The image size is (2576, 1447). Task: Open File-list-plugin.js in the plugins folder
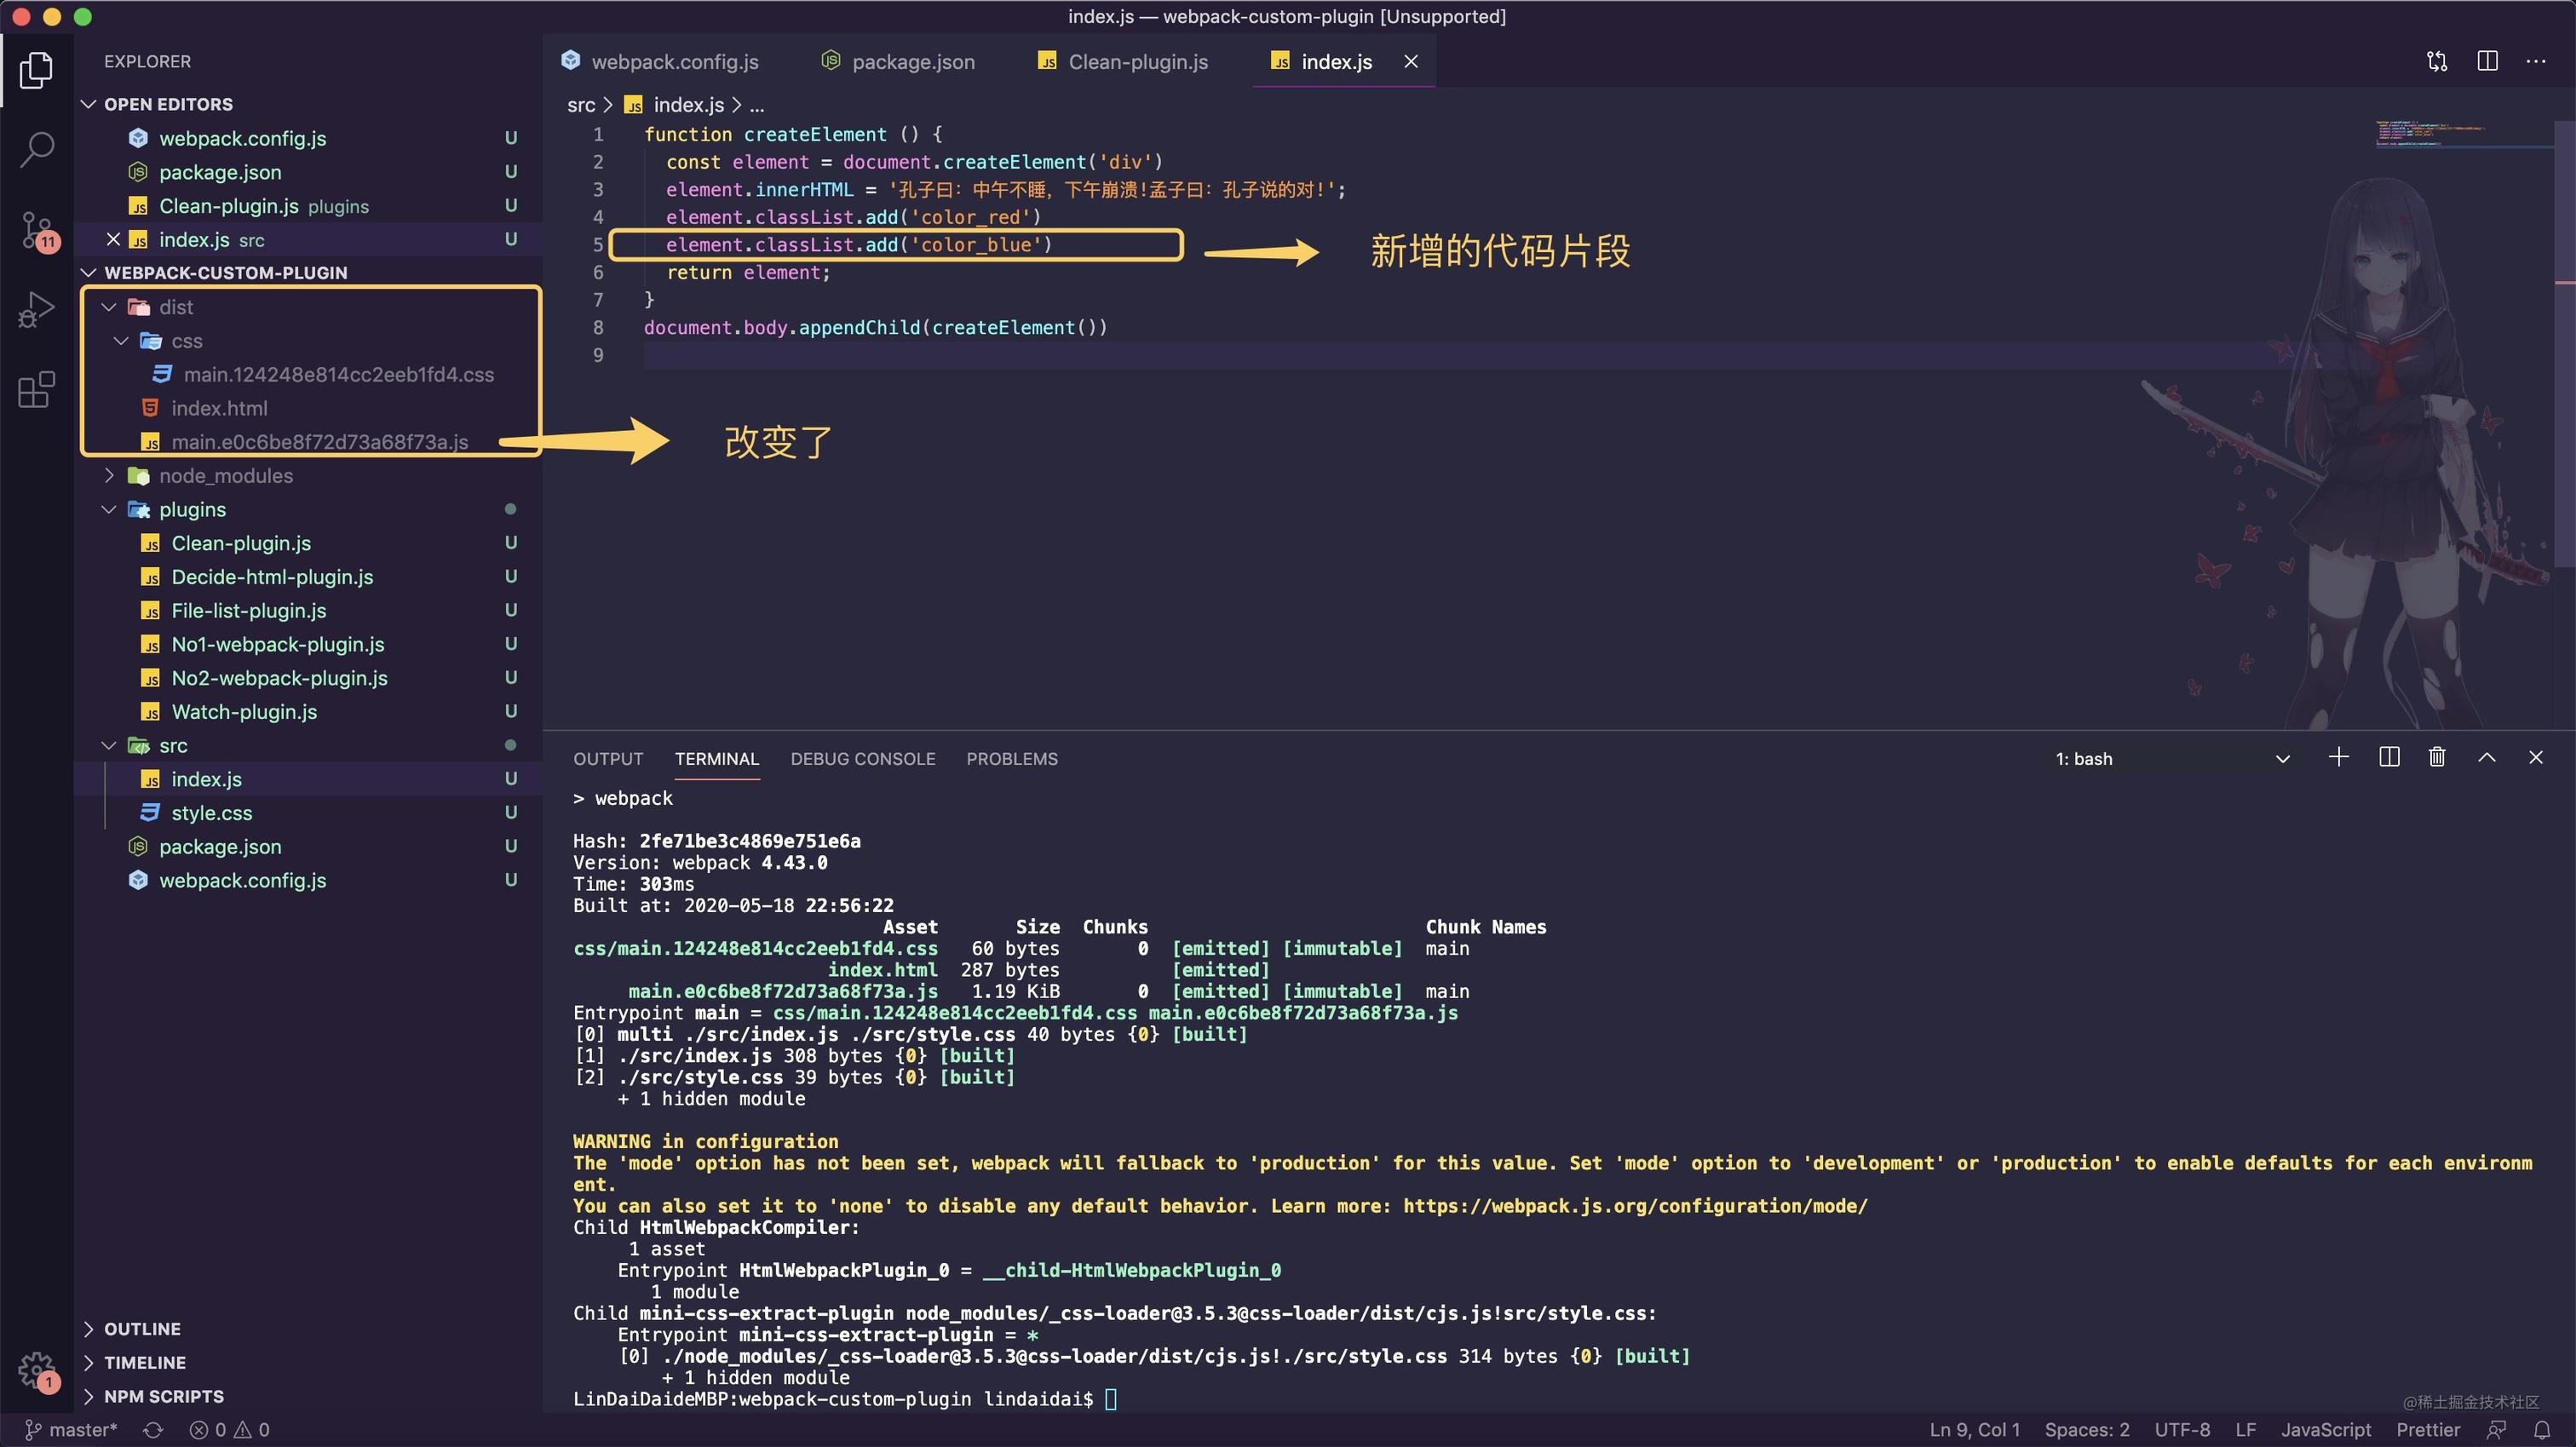(249, 611)
